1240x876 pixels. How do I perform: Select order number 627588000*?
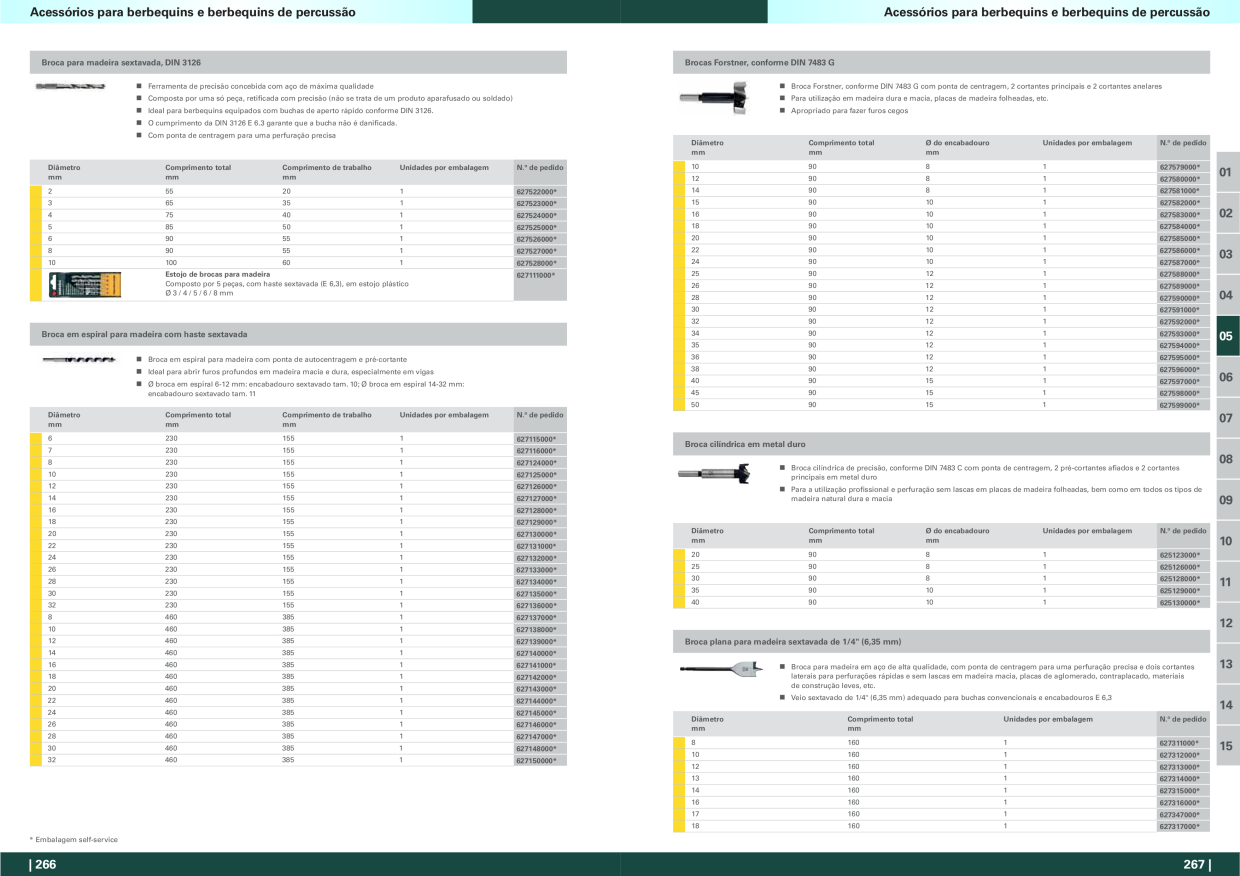click(1180, 274)
